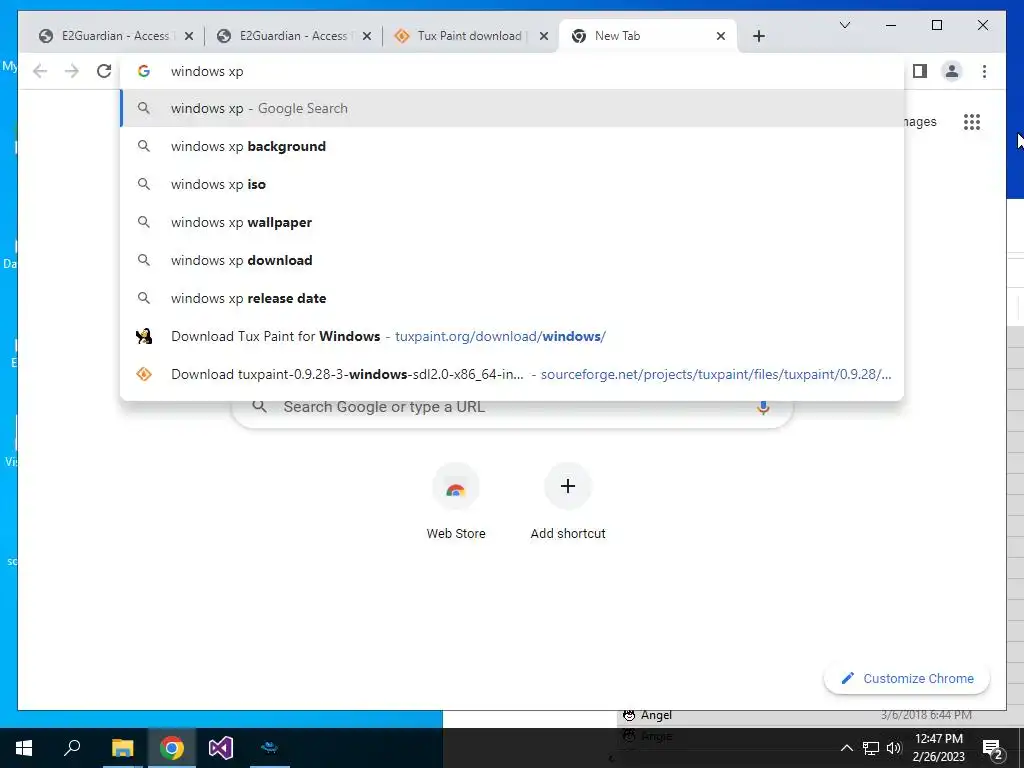Start voice search with the microphone icon
The image size is (1024, 768).
point(763,408)
